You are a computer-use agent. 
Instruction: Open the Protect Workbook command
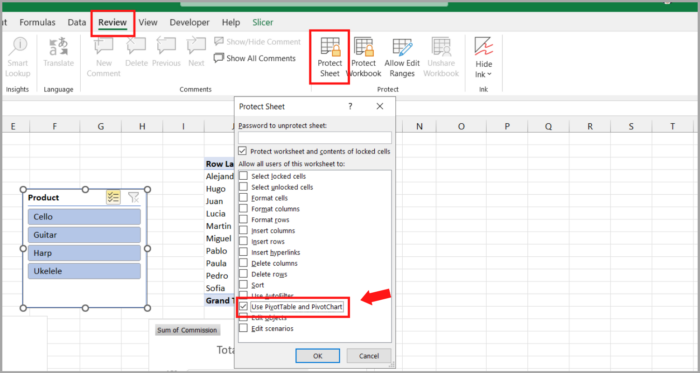363,57
